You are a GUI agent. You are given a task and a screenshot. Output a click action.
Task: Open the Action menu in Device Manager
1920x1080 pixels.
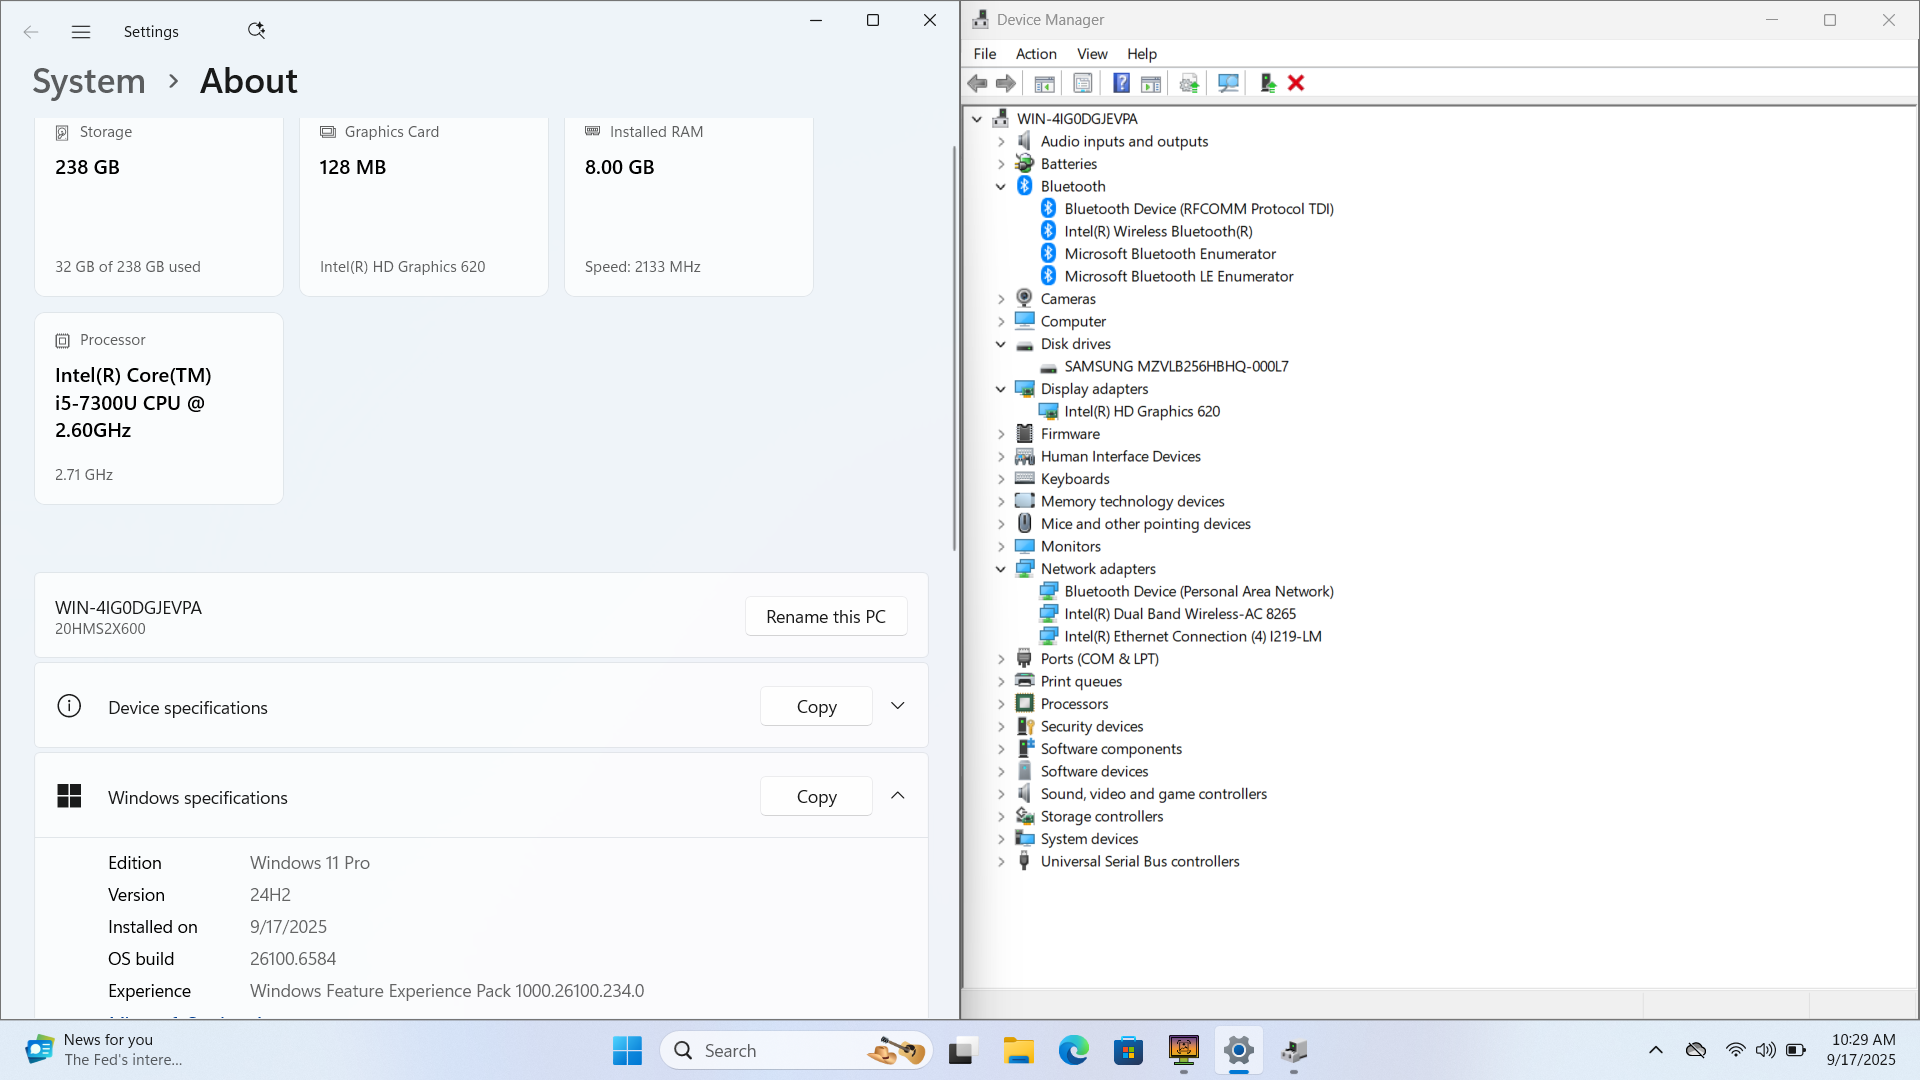coord(1036,54)
